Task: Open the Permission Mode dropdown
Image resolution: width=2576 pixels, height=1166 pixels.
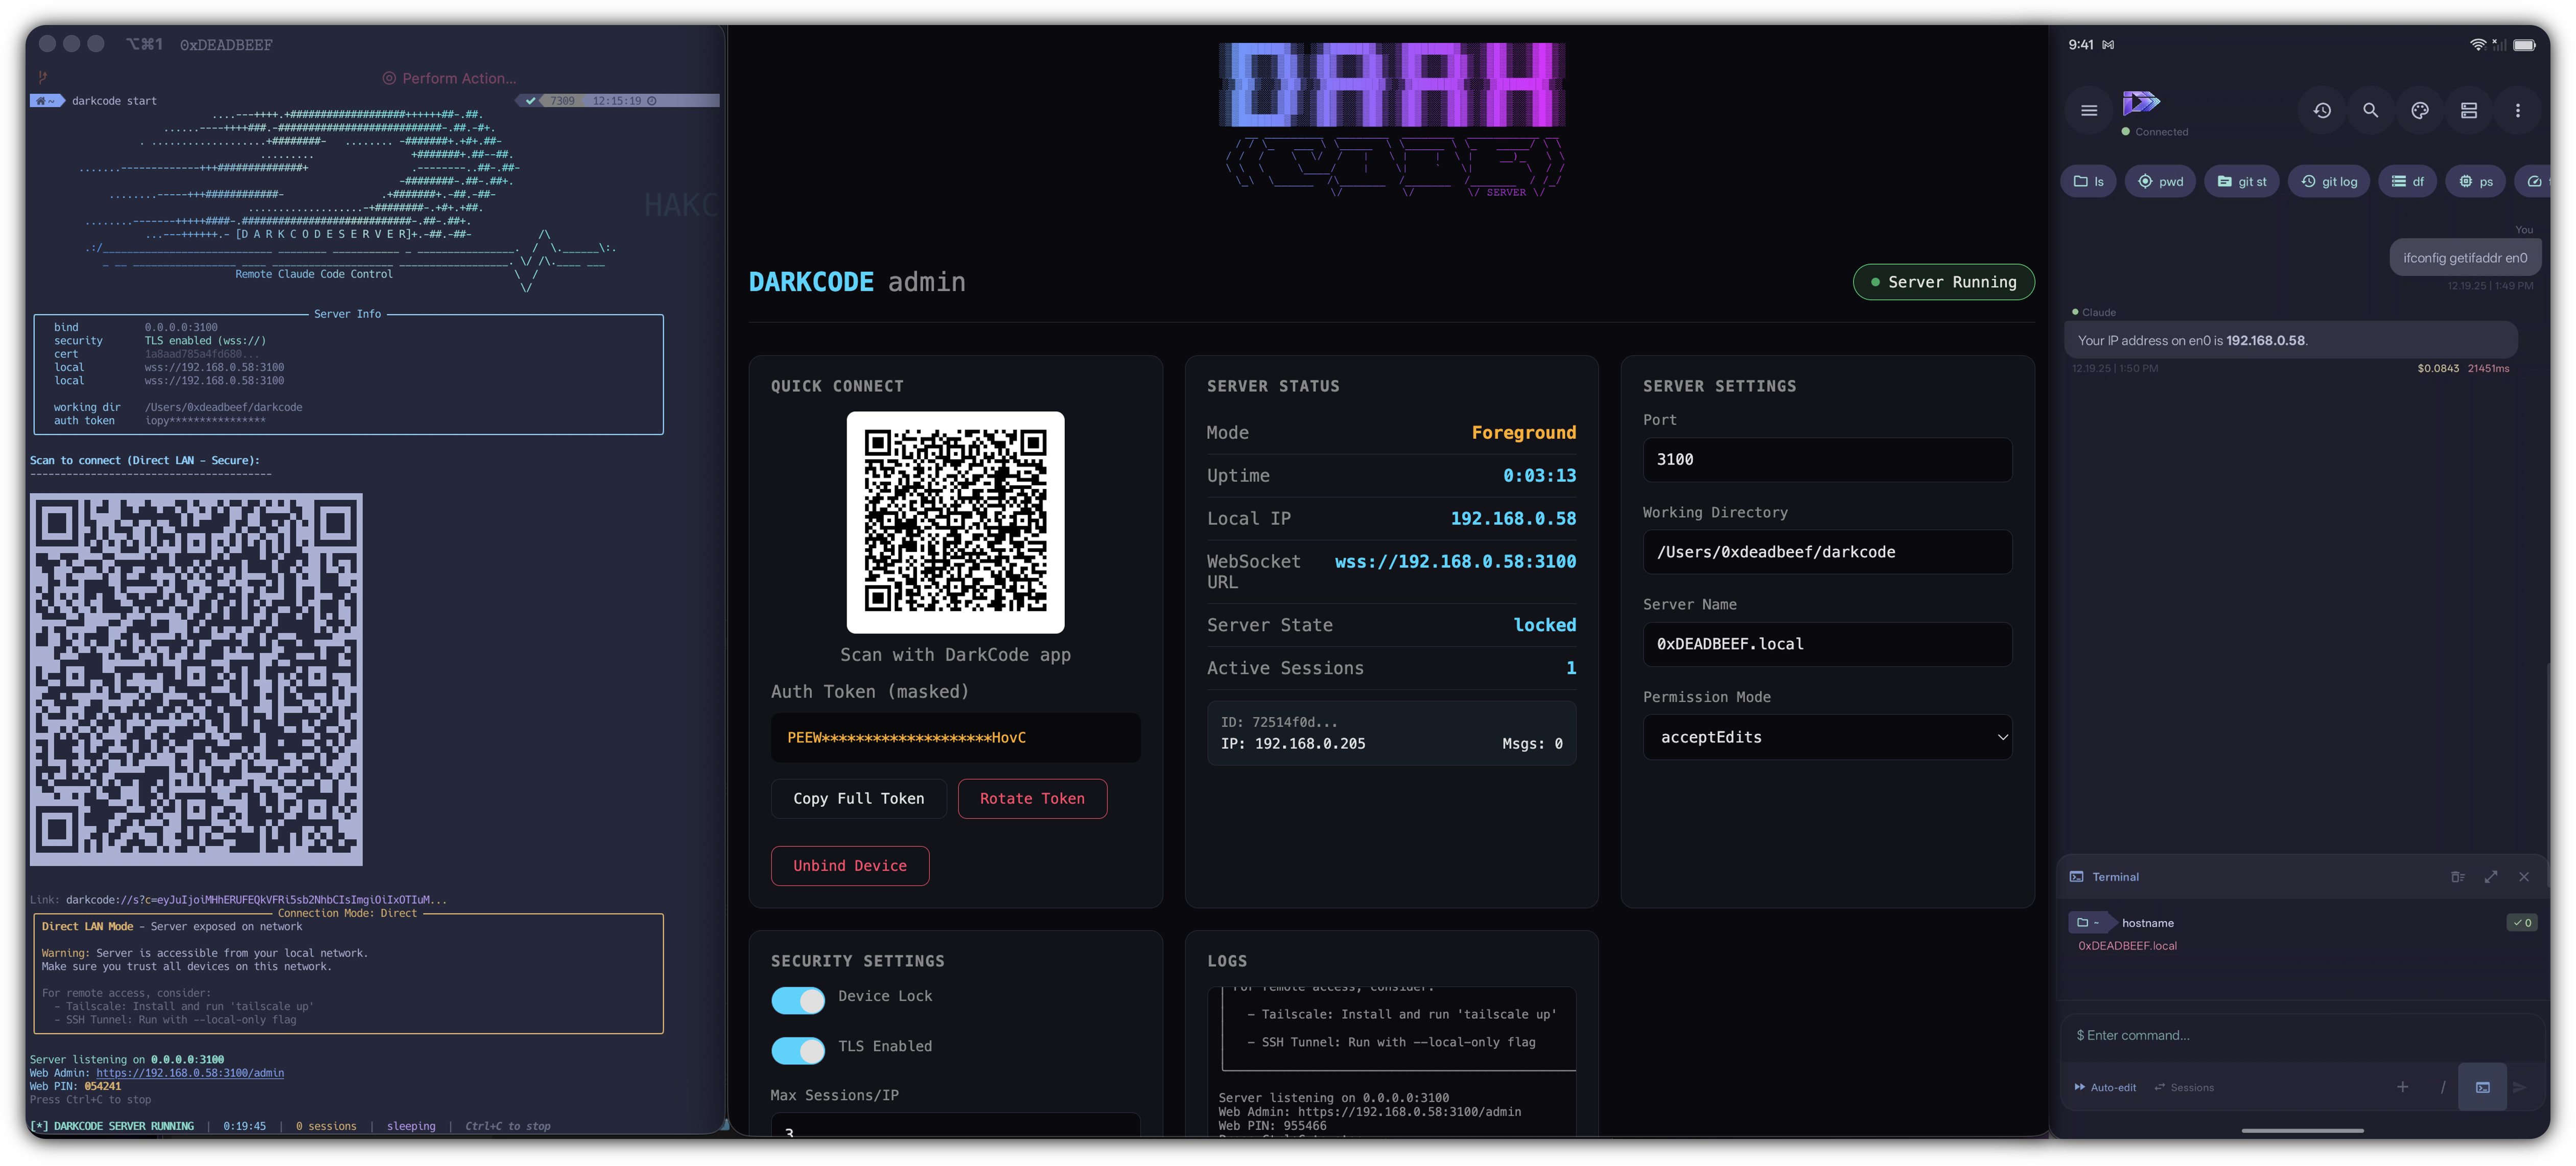Action: click(x=1826, y=737)
